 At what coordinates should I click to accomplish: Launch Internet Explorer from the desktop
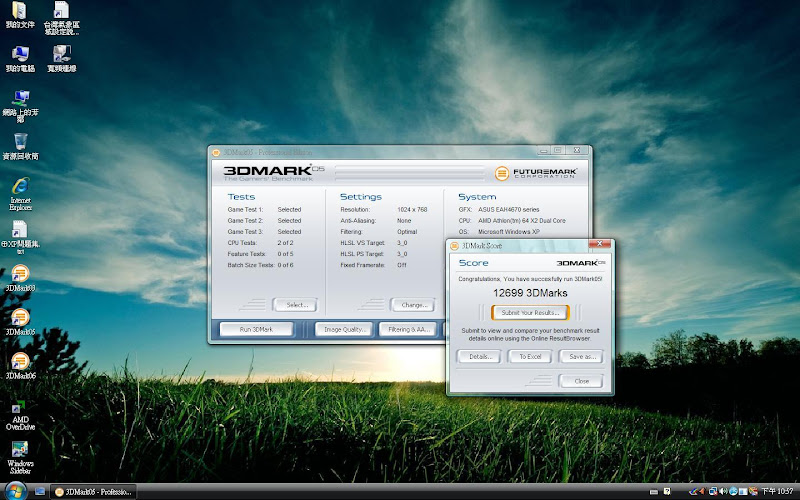(x=20, y=194)
